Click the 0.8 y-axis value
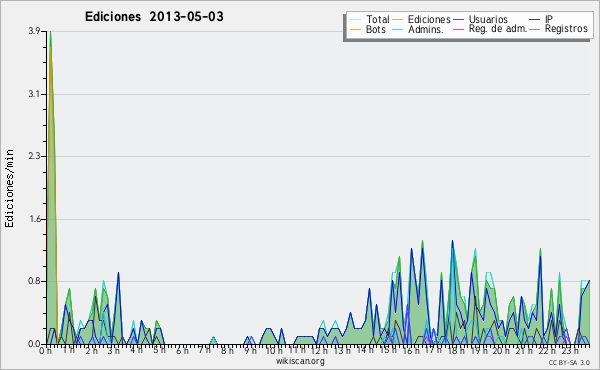The image size is (600, 370). (34, 281)
